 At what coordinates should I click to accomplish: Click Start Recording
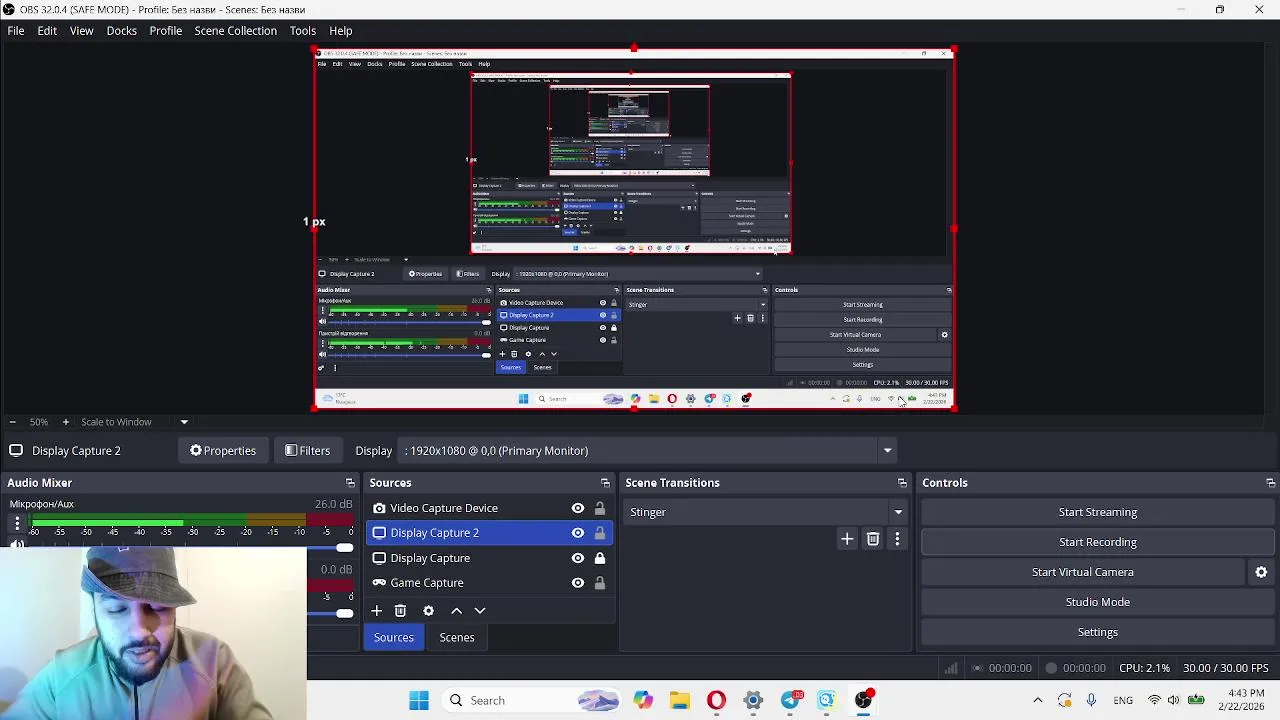coord(1098,542)
